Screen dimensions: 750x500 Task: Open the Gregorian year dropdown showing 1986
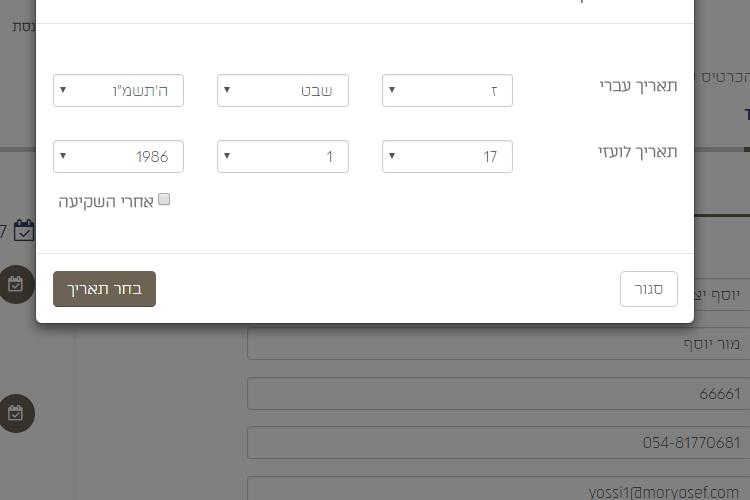[118, 156]
